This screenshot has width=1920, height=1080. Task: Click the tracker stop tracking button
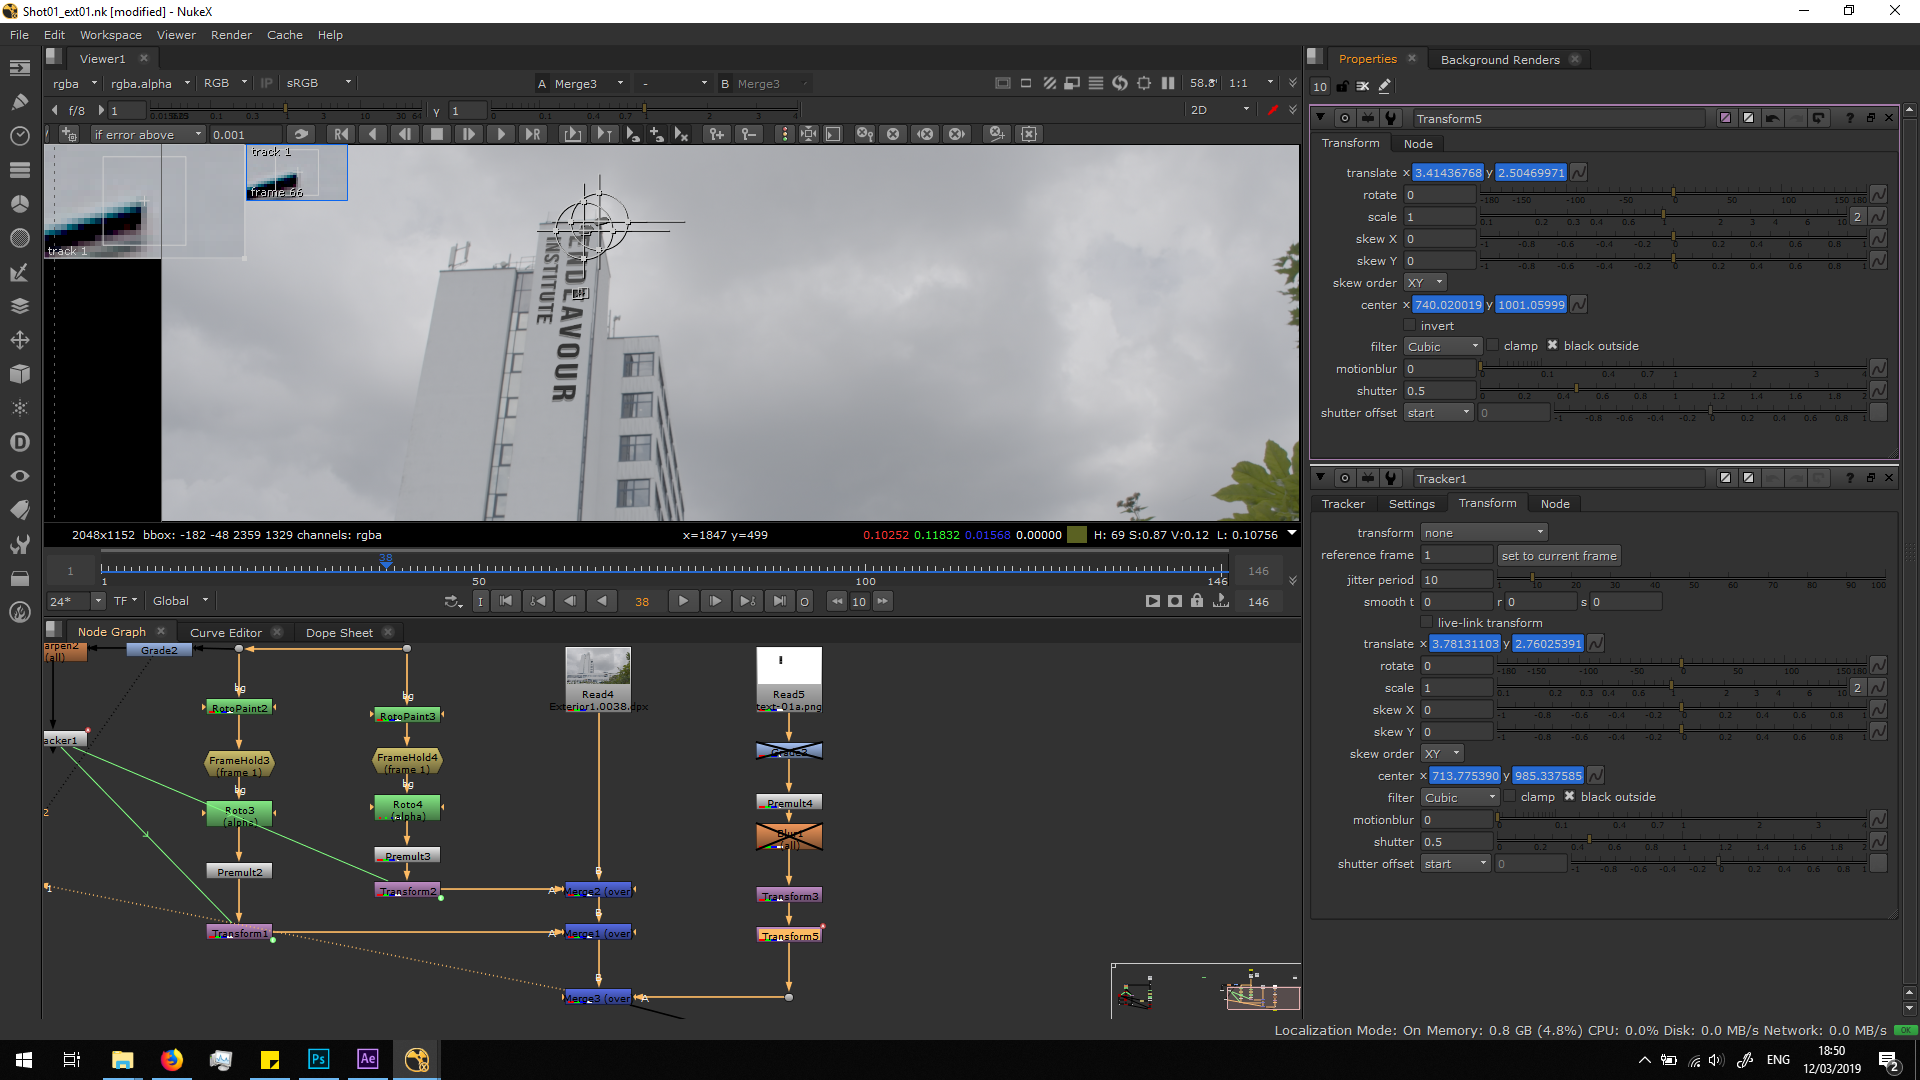point(436,134)
